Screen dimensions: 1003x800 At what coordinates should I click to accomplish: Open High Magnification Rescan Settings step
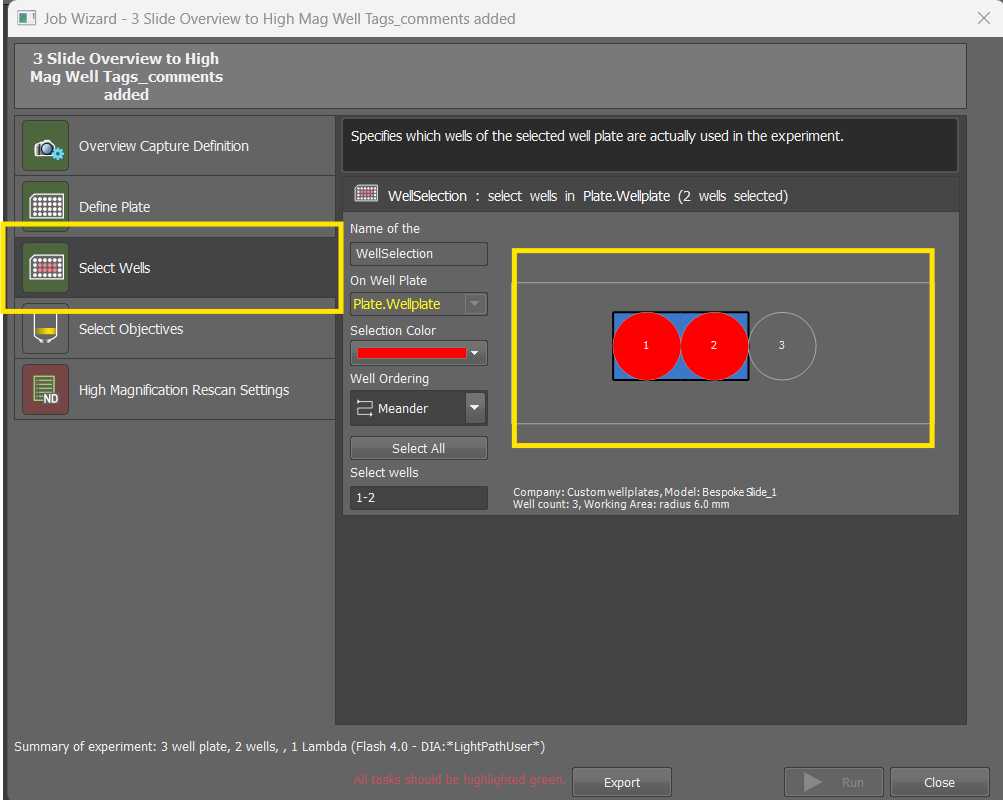click(x=184, y=390)
